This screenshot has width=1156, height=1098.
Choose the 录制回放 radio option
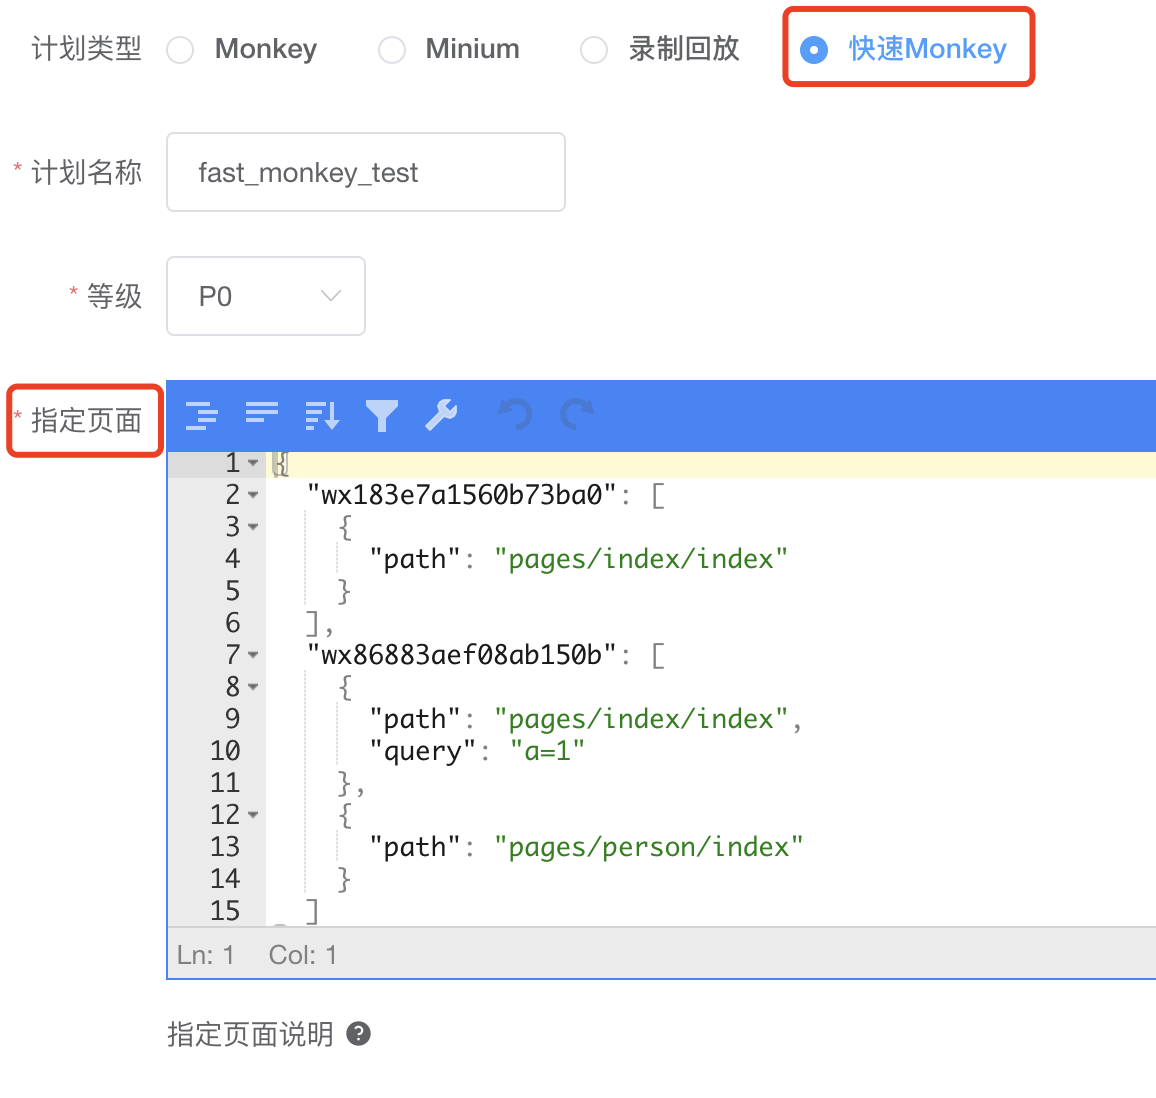pyautogui.click(x=594, y=50)
